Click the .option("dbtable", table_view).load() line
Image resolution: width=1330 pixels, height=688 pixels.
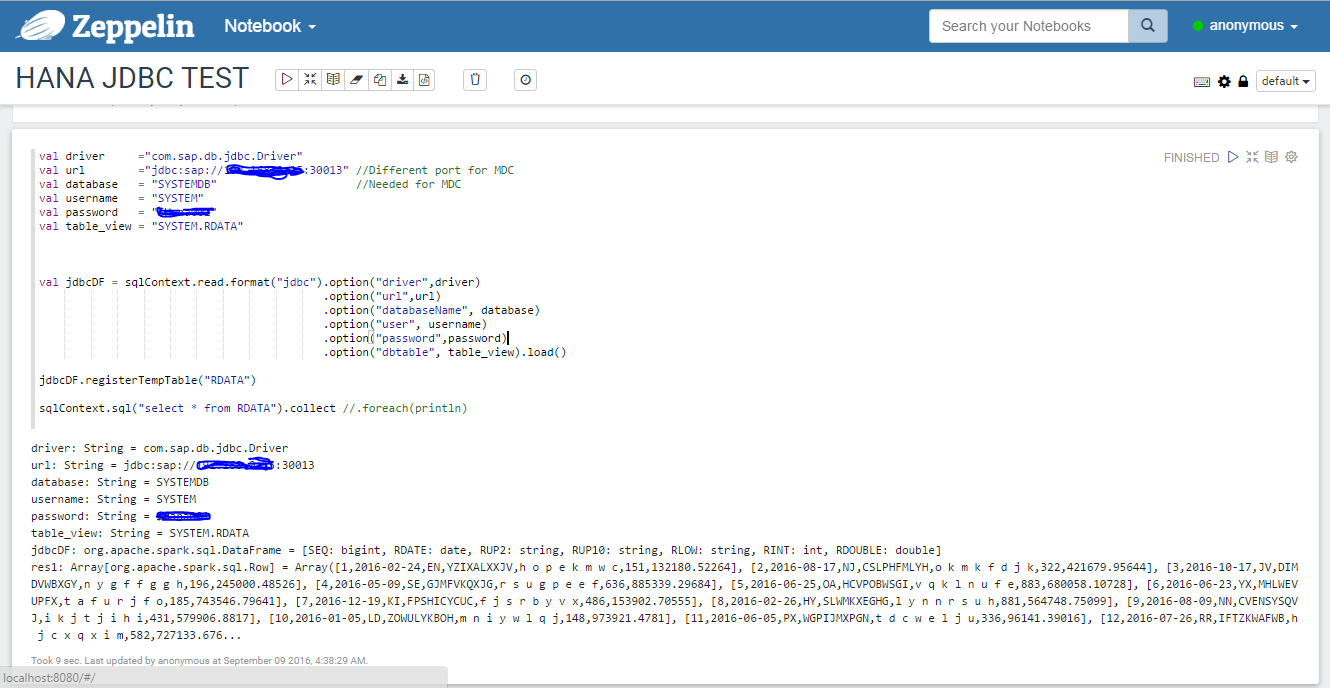pos(445,352)
